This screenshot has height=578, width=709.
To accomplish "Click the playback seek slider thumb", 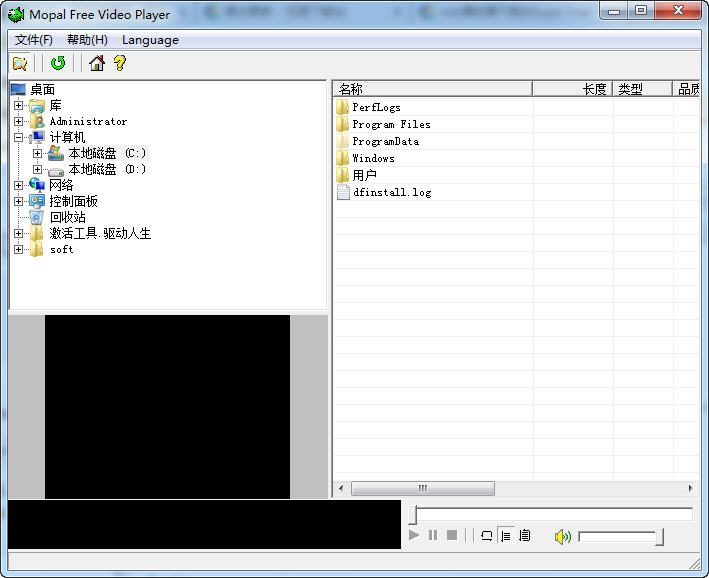I will coord(412,515).
